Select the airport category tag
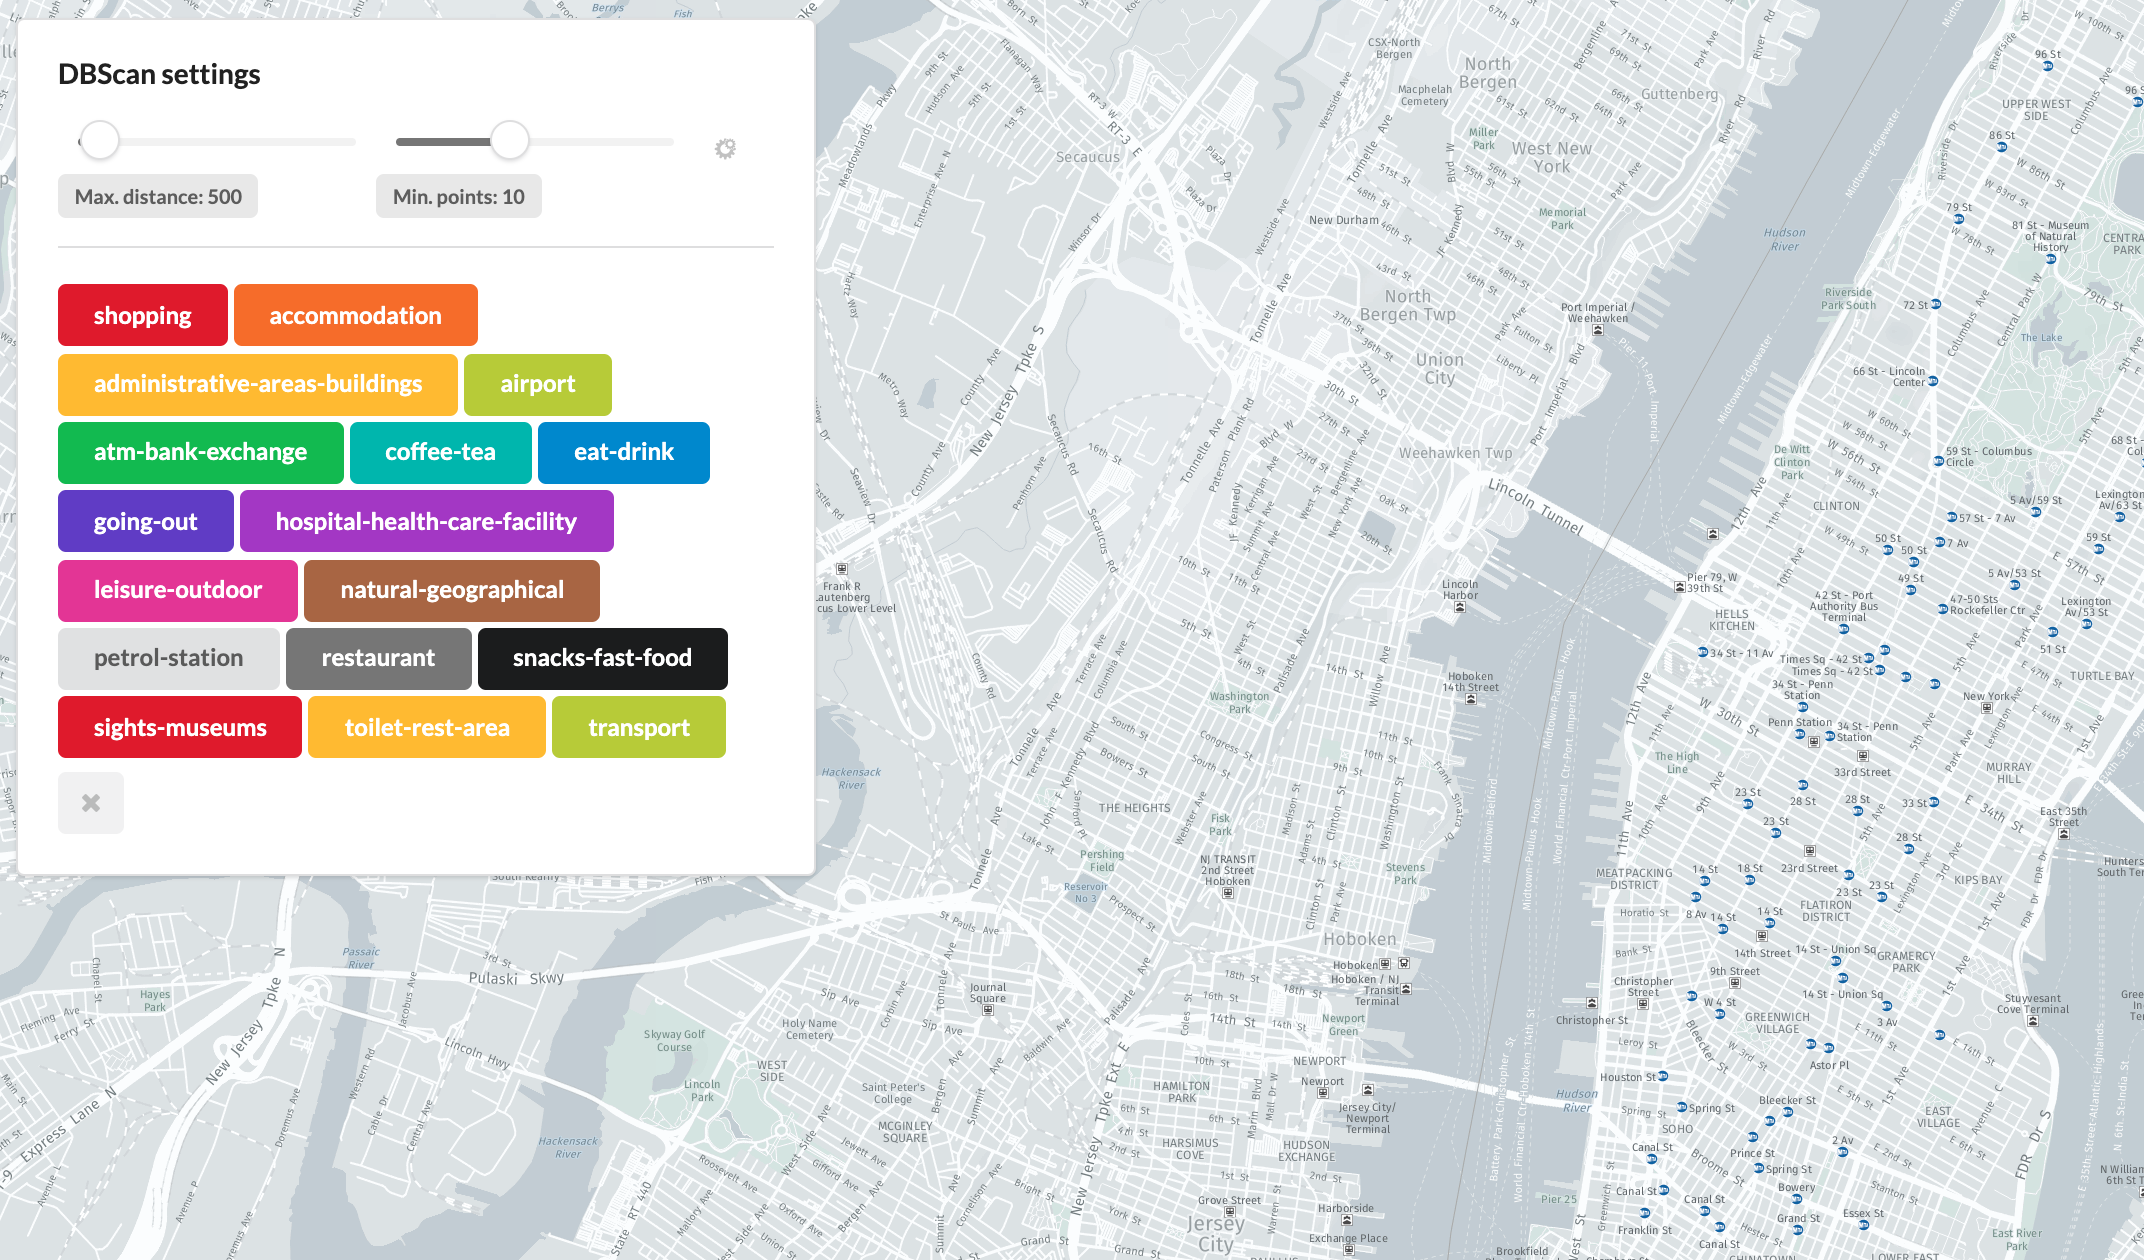Image resolution: width=2144 pixels, height=1260 pixels. click(537, 384)
